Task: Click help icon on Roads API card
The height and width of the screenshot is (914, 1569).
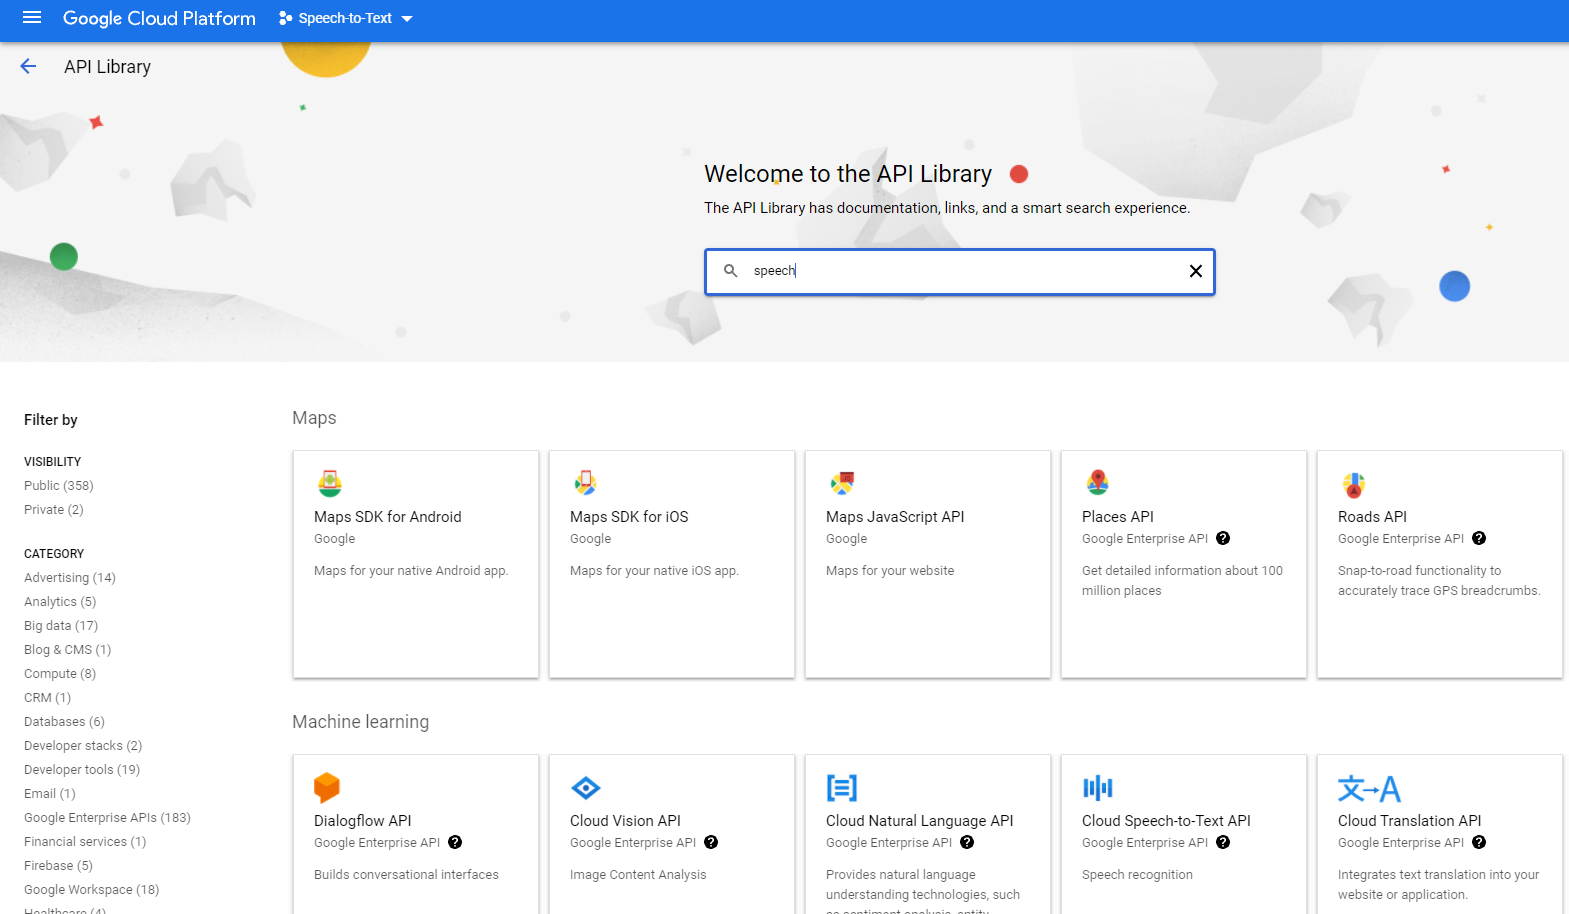Action: [x=1479, y=539]
